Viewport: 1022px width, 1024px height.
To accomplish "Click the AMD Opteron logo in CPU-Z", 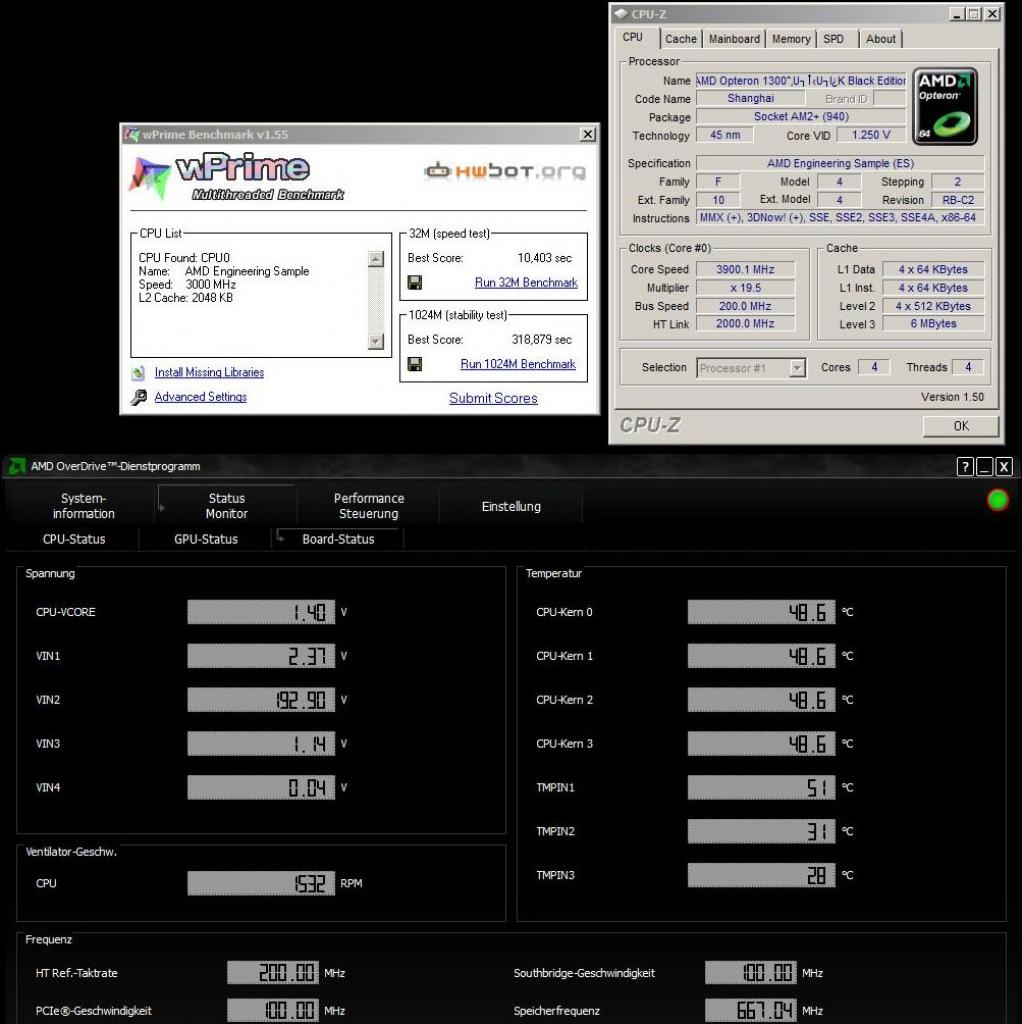I will coord(945,106).
